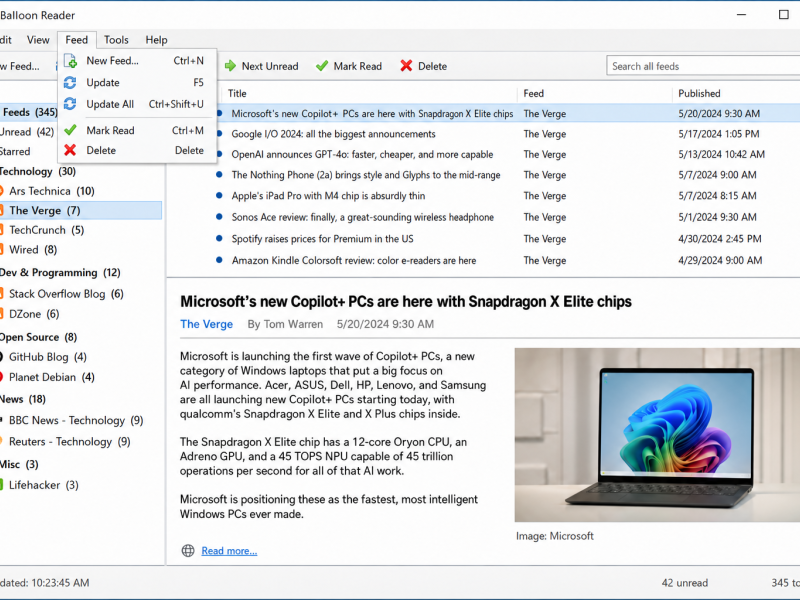Viewport: 800px width, 600px height.
Task: Open the Read more... link
Action: click(229, 551)
